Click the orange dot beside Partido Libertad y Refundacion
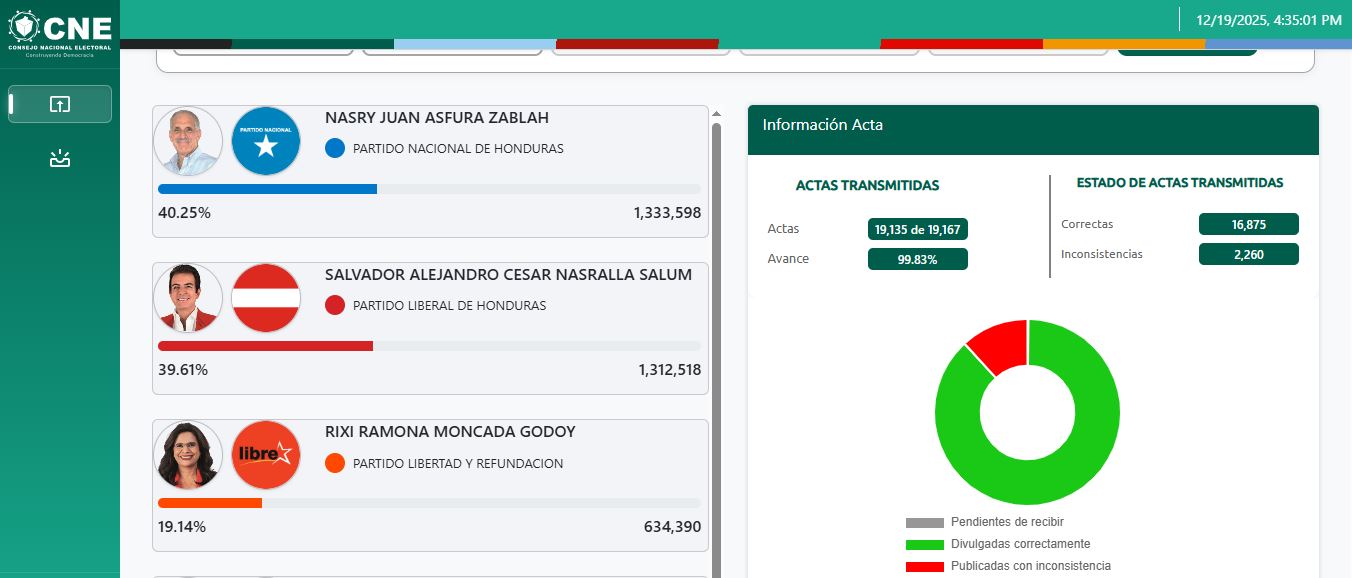1352x578 pixels. pyautogui.click(x=335, y=463)
